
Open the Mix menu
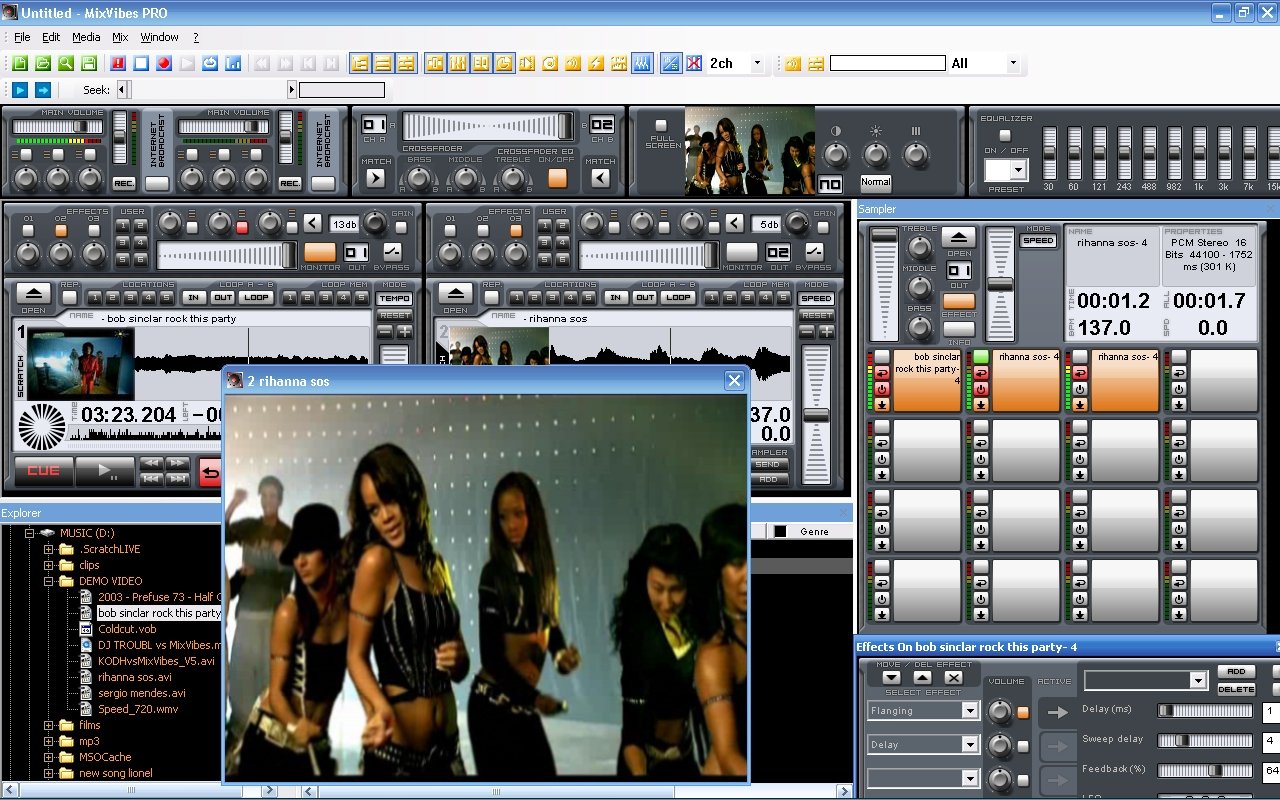pyautogui.click(x=119, y=37)
